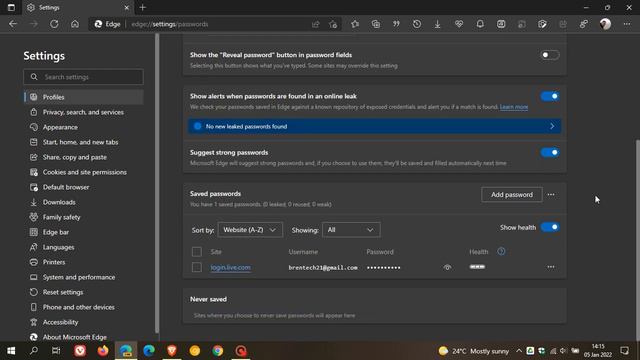Reveal the password with the eye icon
This screenshot has width=640, height=360.
[x=447, y=267]
